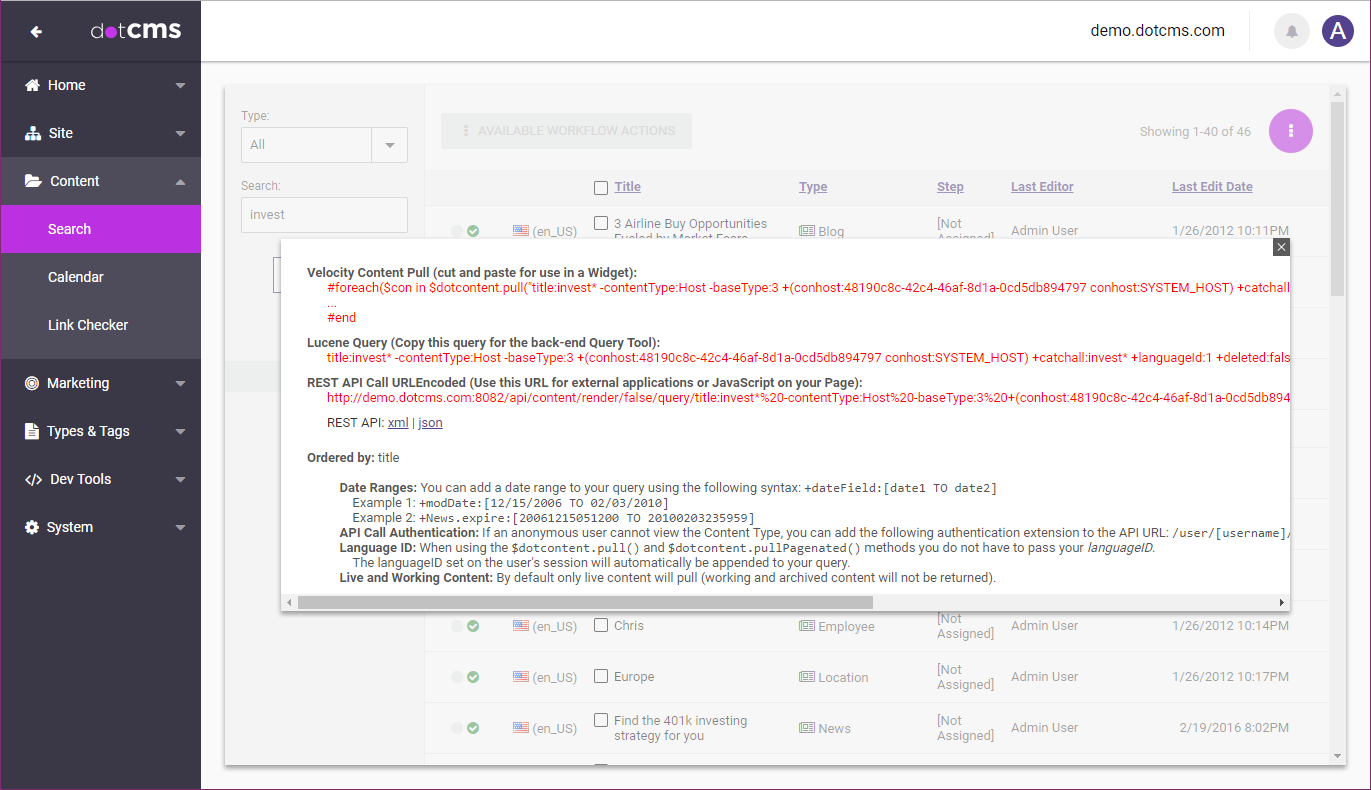This screenshot has height=790, width=1371.
Task: Click the green status icon for Chris row
Action: coord(473,626)
